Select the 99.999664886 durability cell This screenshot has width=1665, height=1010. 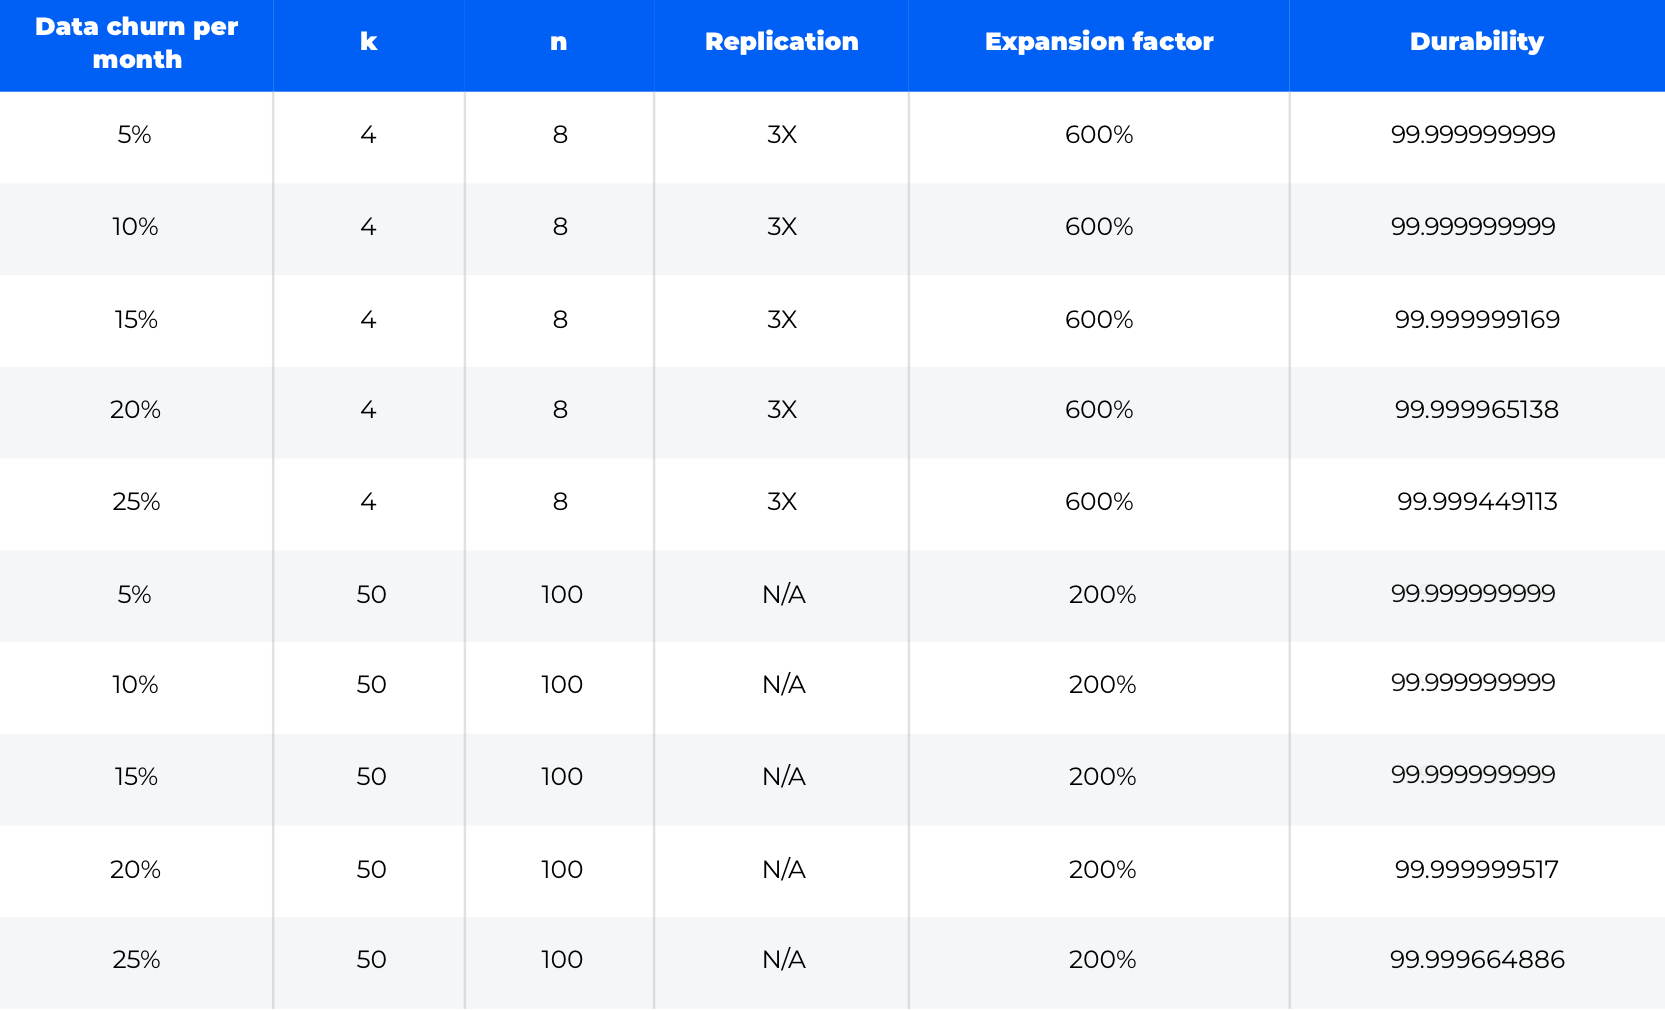pos(1476,959)
